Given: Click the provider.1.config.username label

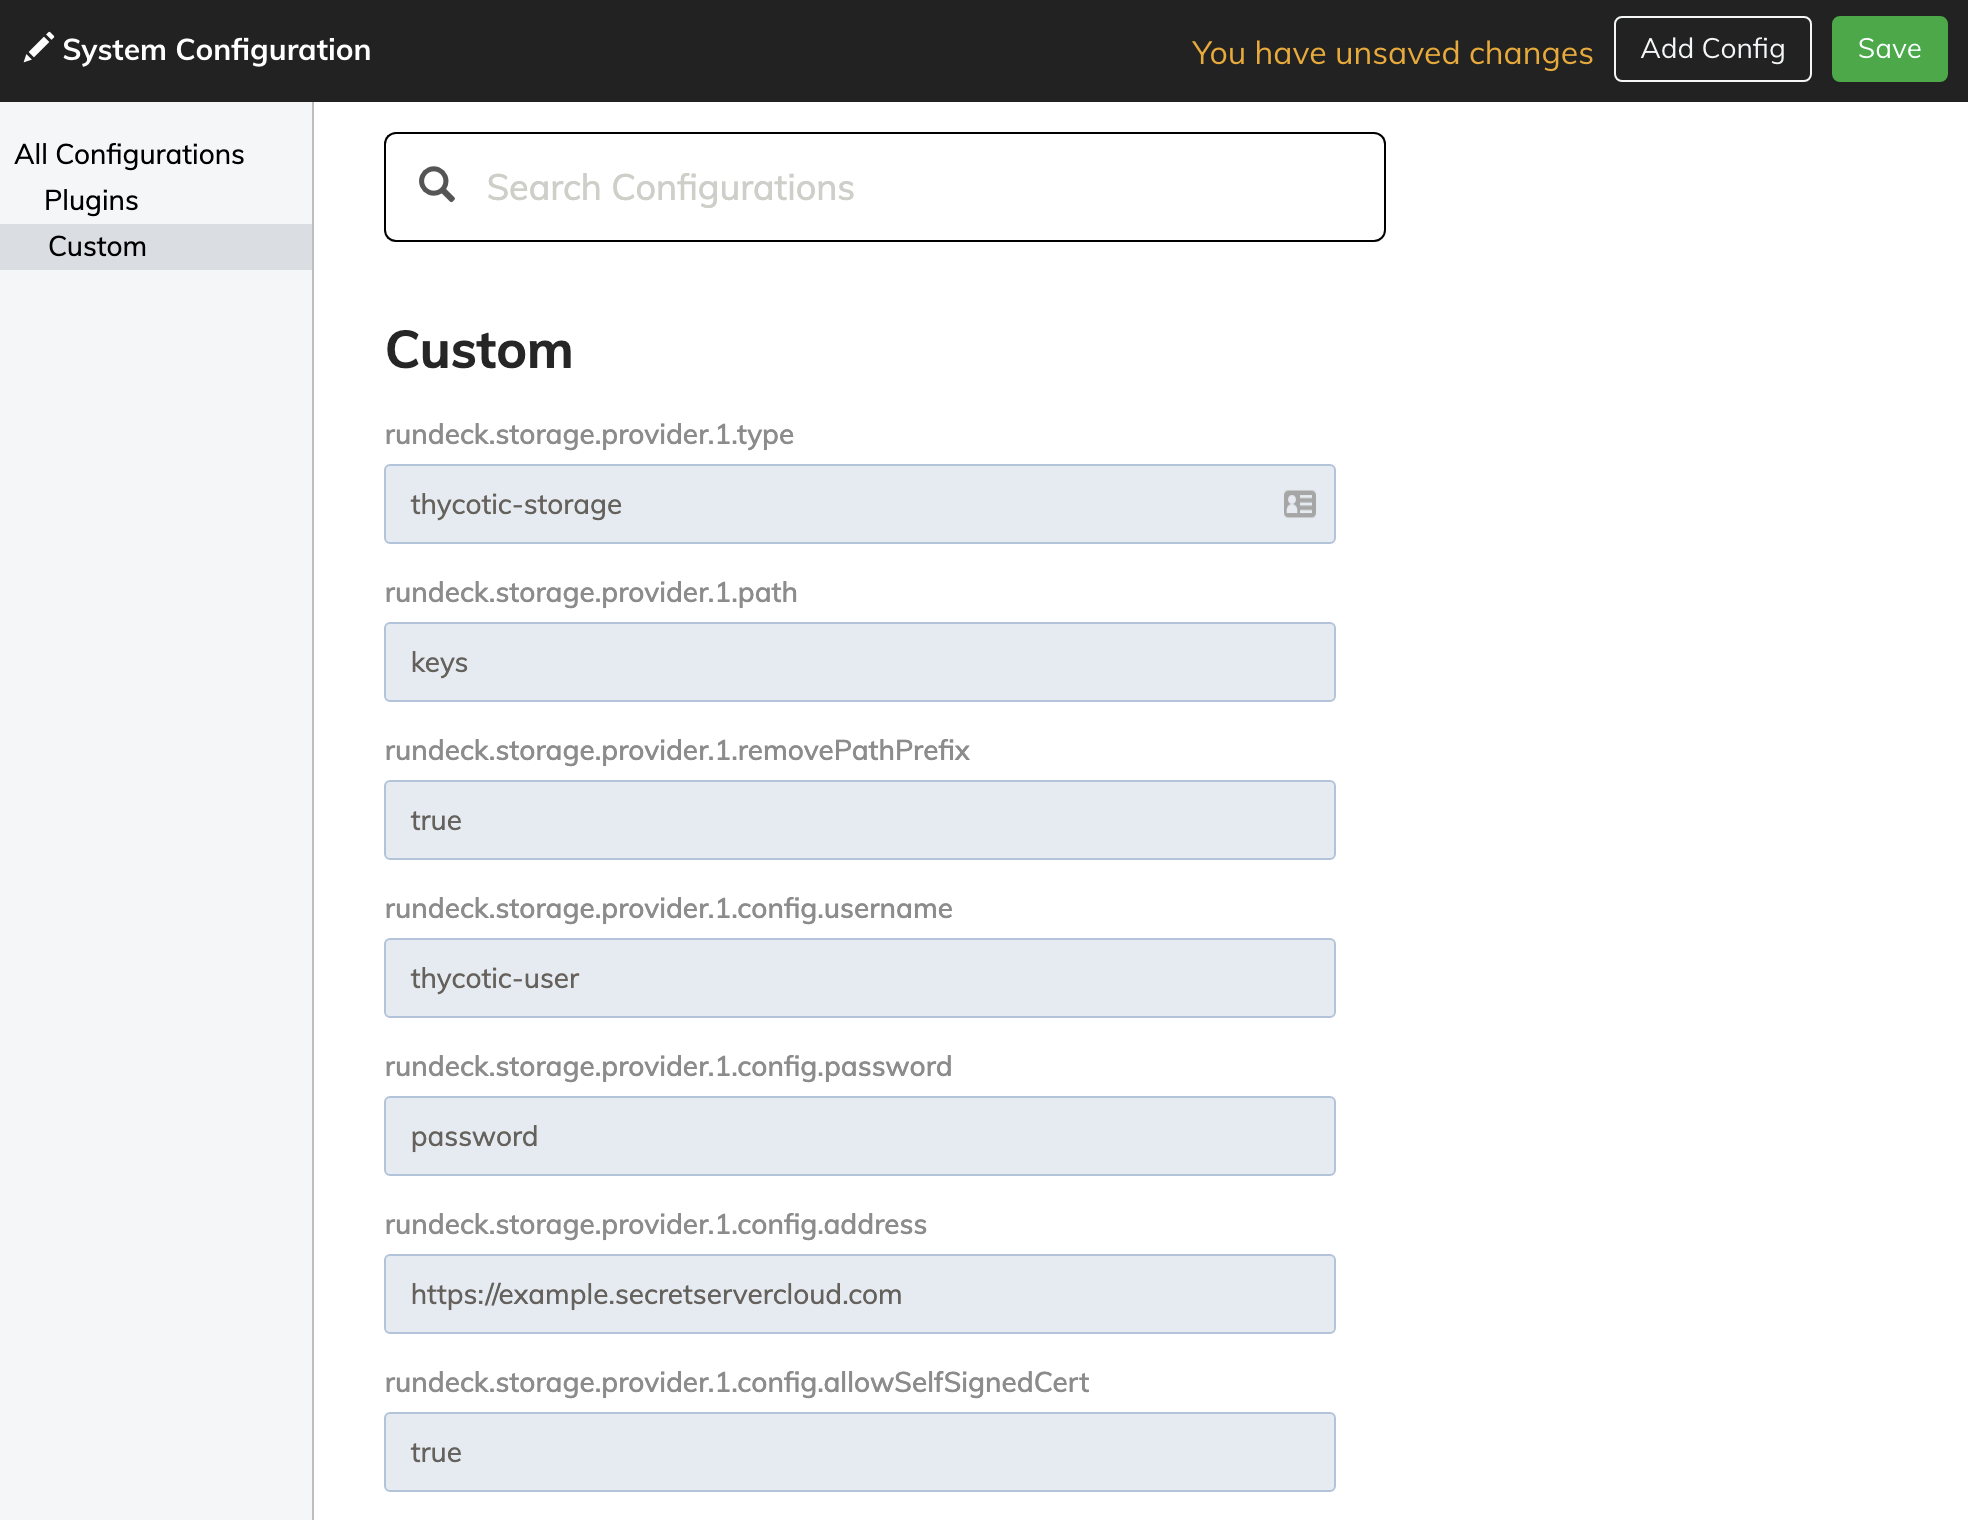Looking at the screenshot, I should (668, 908).
